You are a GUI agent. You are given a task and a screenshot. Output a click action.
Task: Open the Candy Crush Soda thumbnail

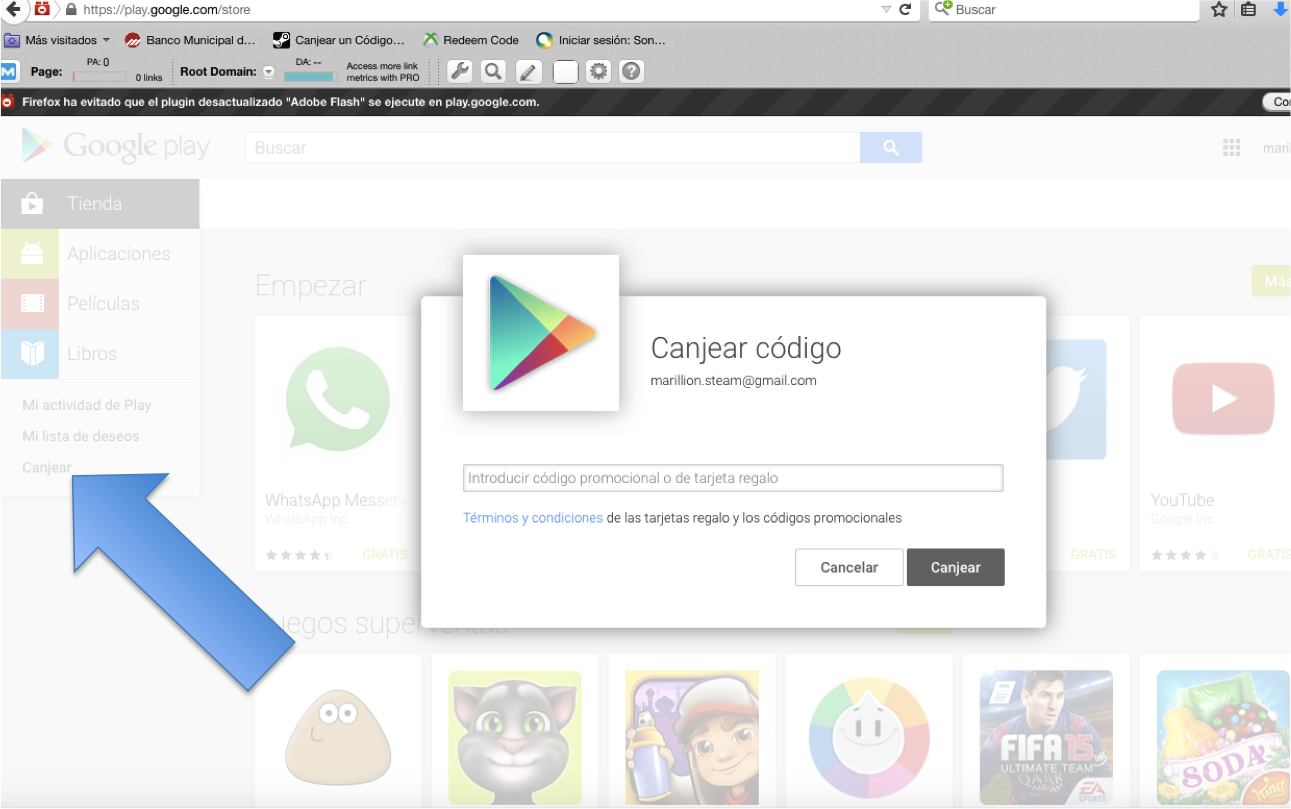tap(1223, 738)
